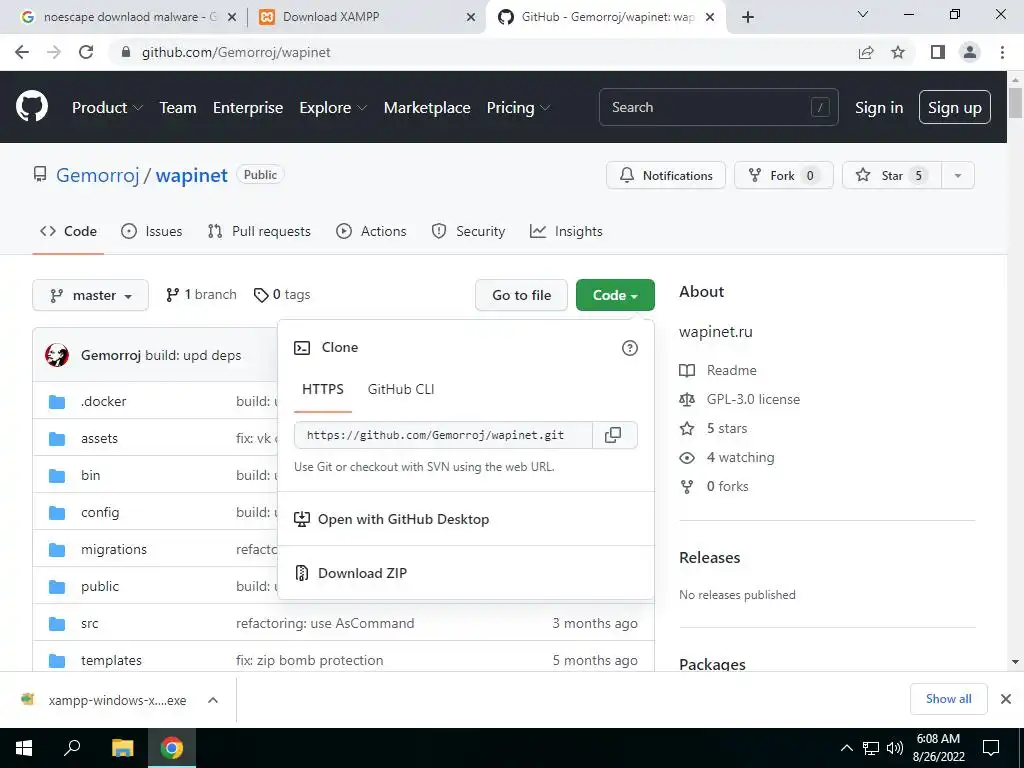Click the templates folder icon

tap(57, 661)
